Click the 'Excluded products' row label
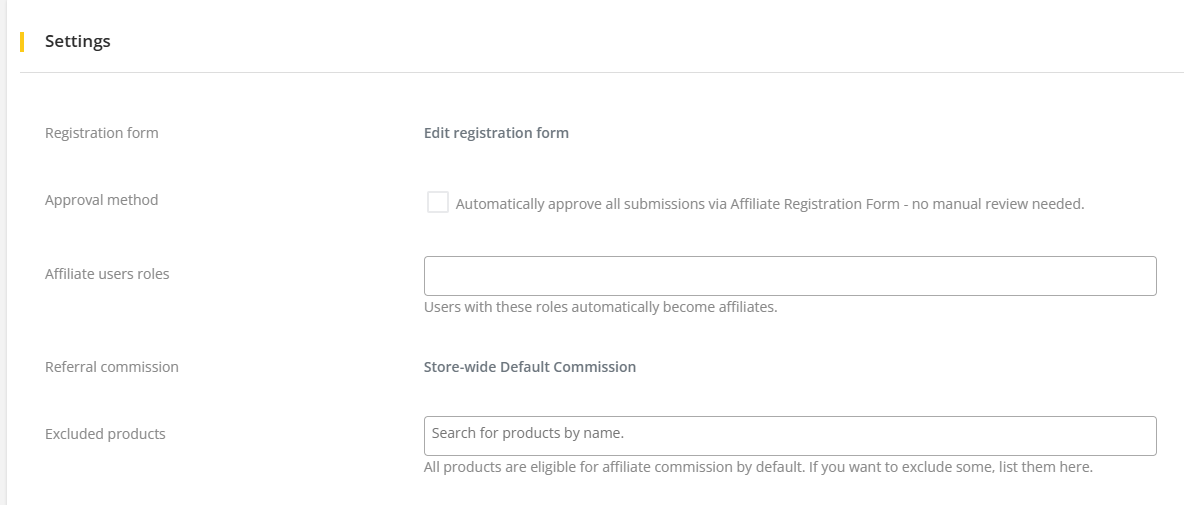The height and width of the screenshot is (505, 1184). (105, 434)
